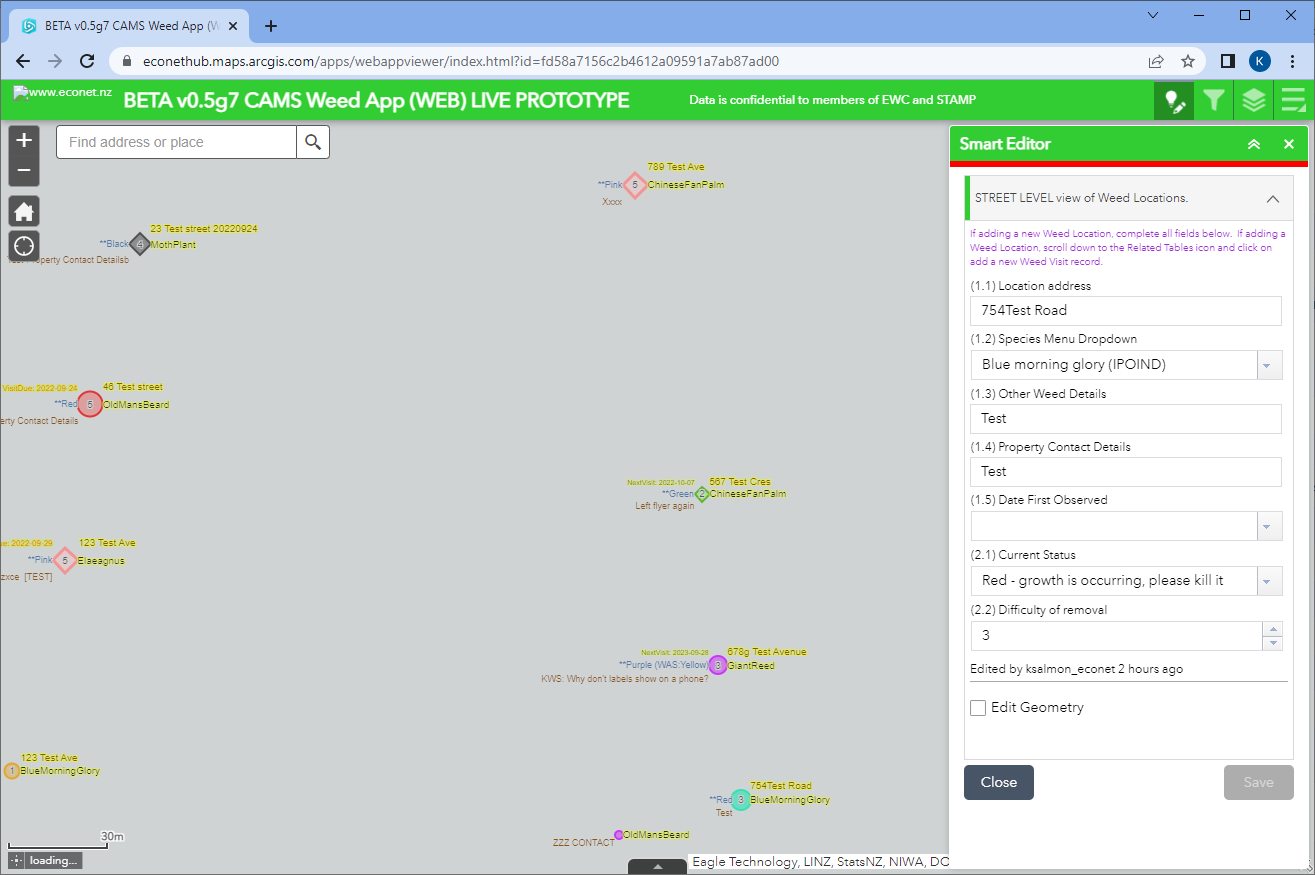Zoom in with the plus icon
Image resolution: width=1315 pixels, height=875 pixels.
pos(23,139)
